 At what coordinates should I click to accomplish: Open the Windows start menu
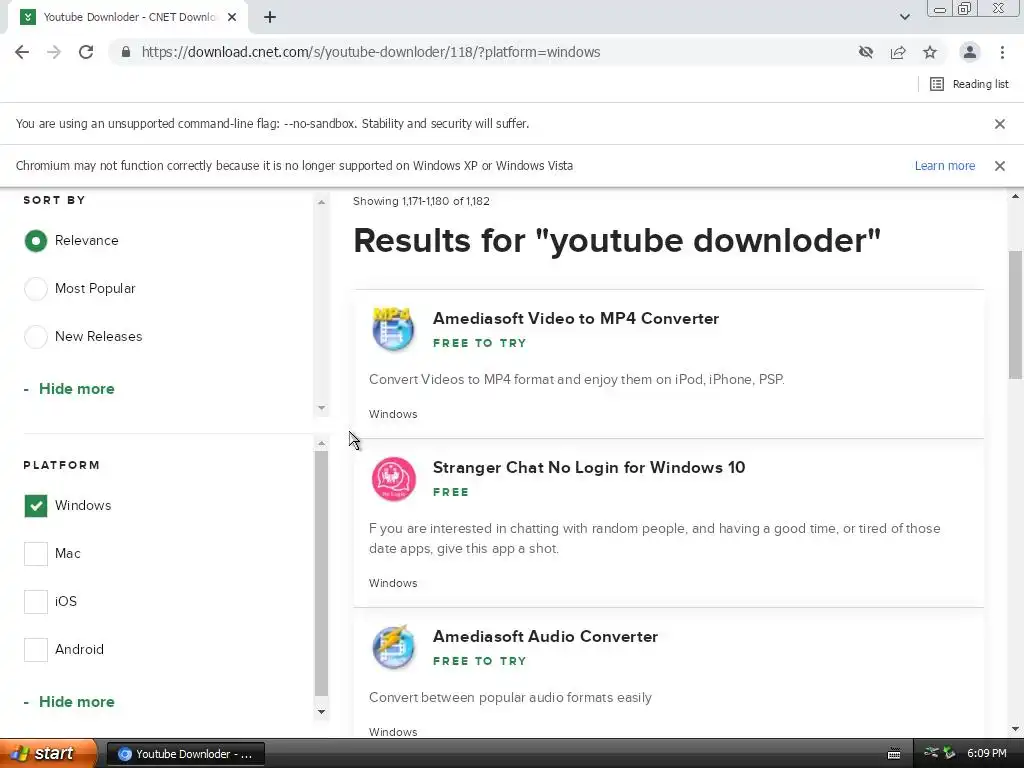pos(48,754)
